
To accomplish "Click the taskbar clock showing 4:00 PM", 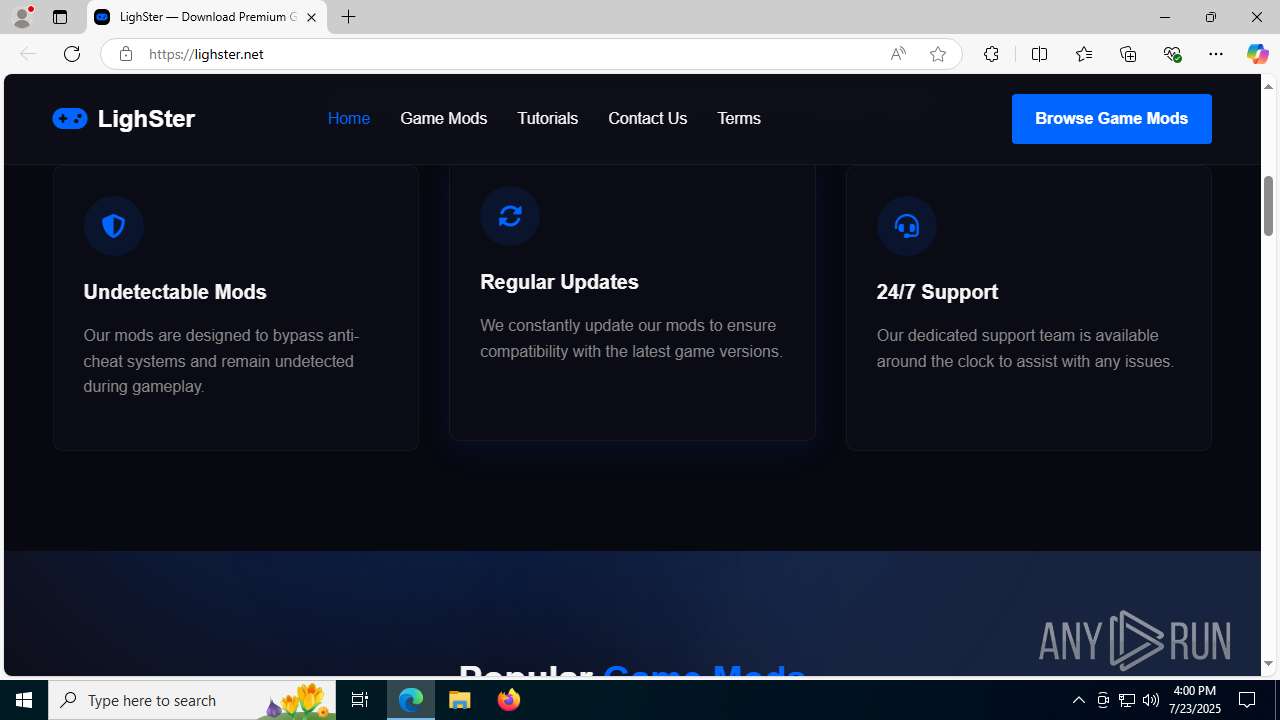I will (x=1194, y=700).
